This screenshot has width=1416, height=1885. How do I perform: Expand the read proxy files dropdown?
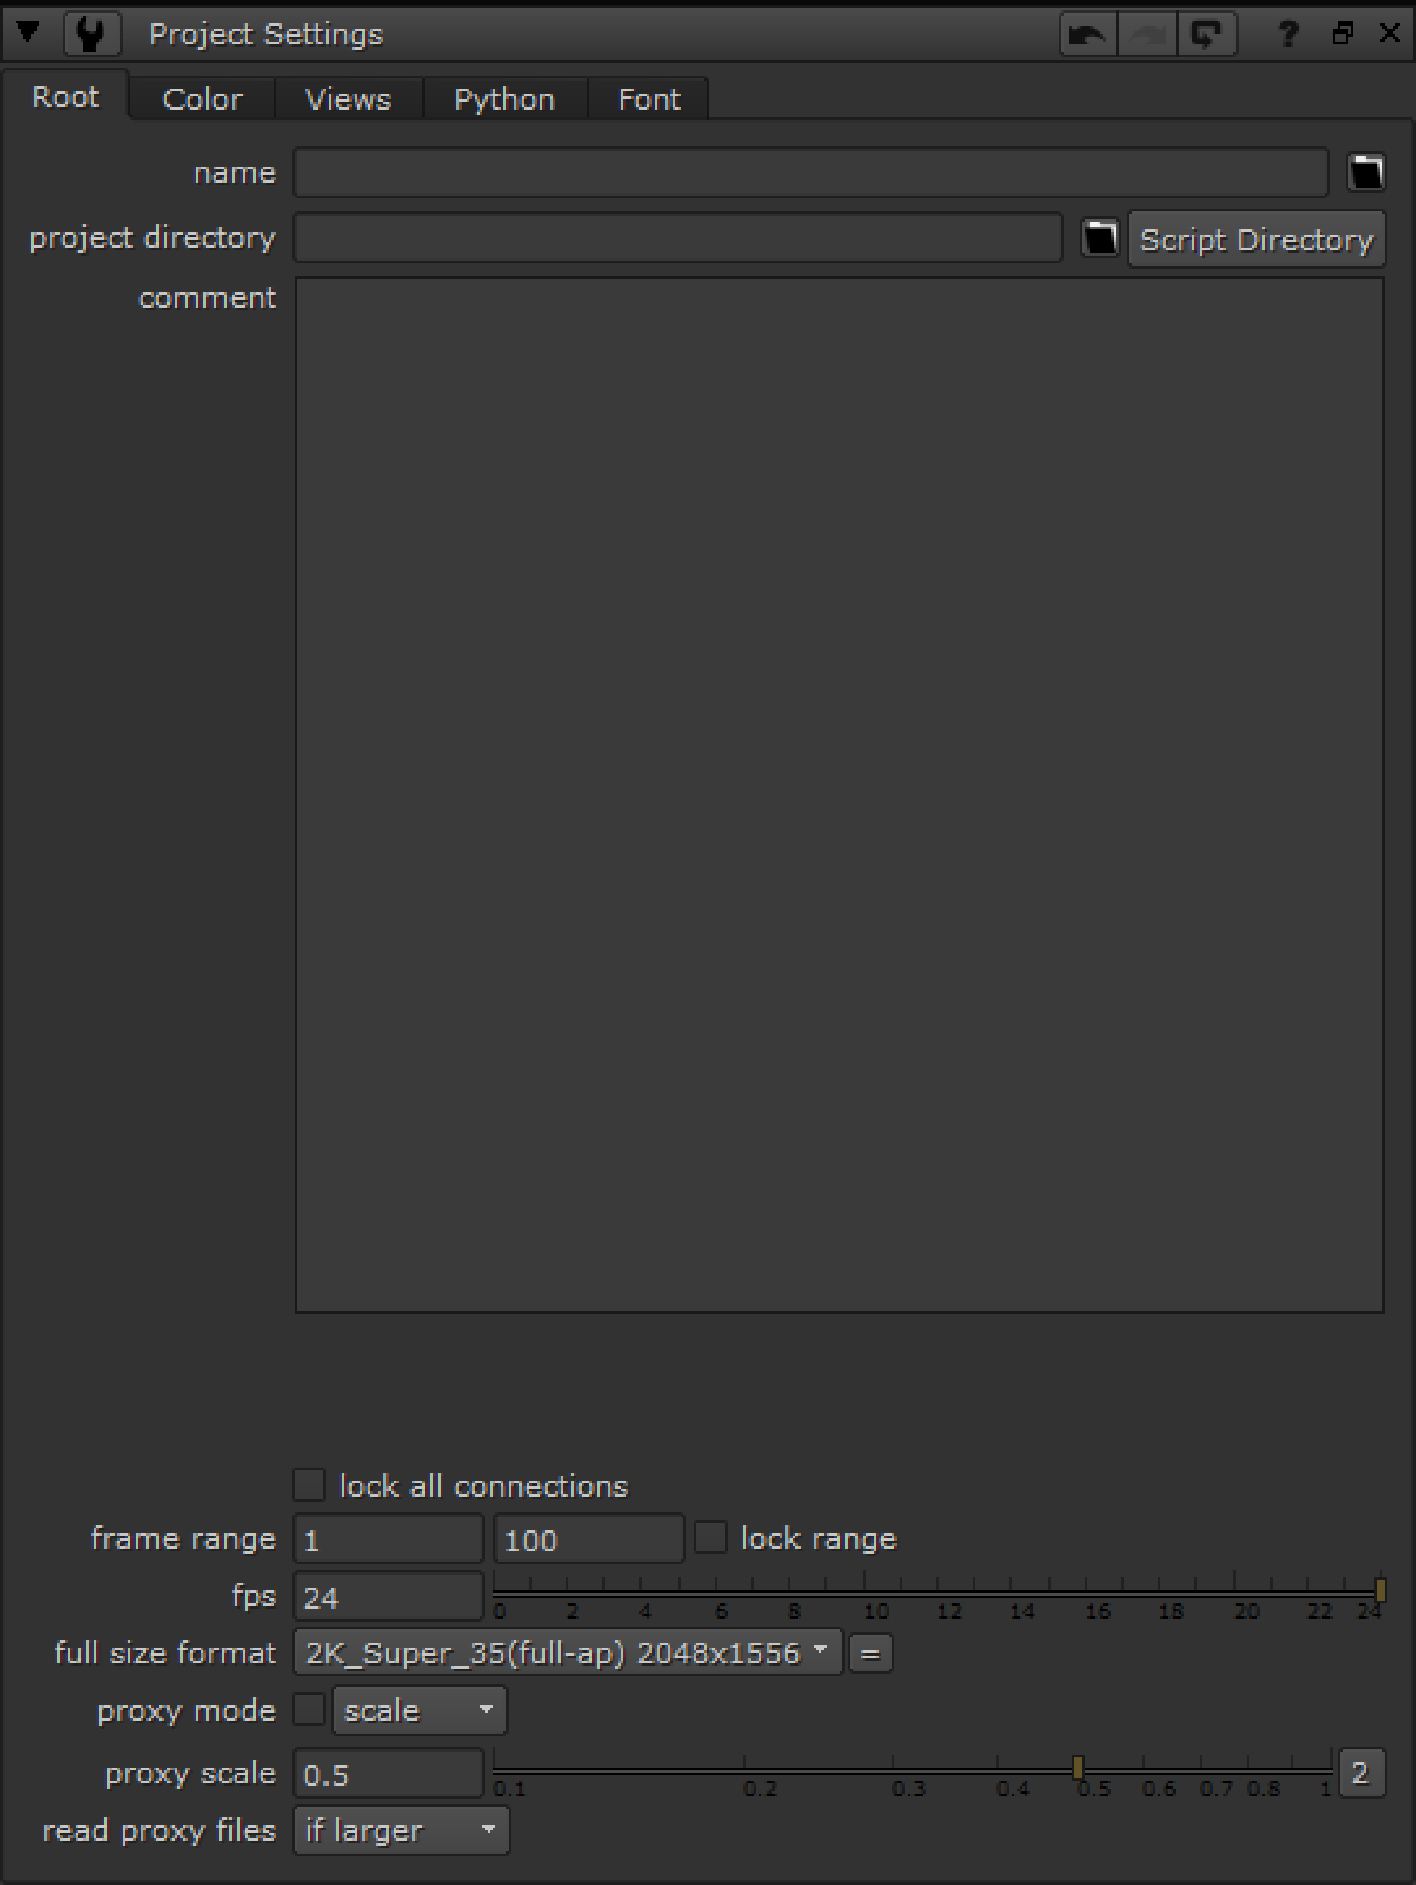pyautogui.click(x=401, y=1831)
